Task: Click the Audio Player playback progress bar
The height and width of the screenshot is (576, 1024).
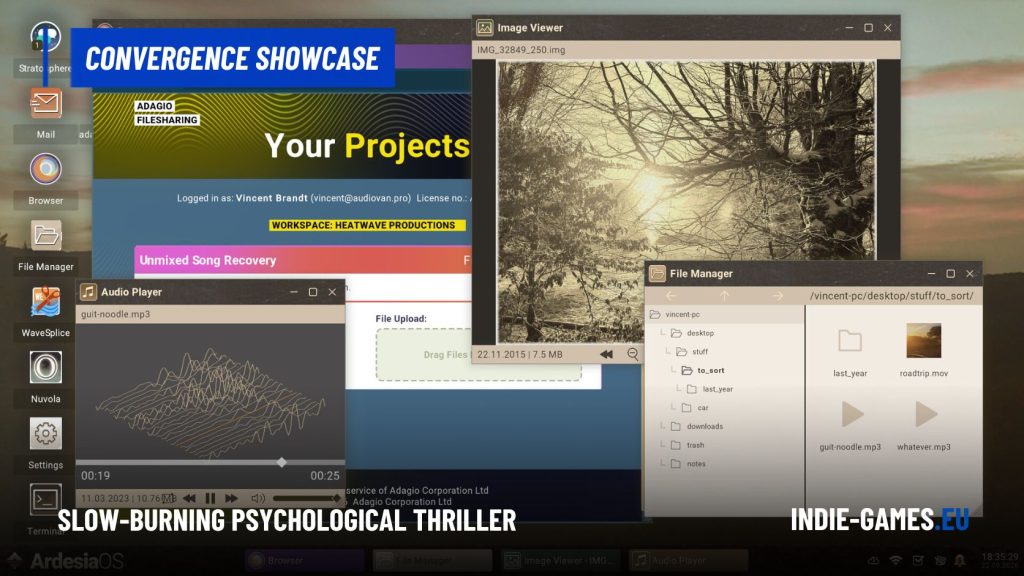Action: pos(210,462)
